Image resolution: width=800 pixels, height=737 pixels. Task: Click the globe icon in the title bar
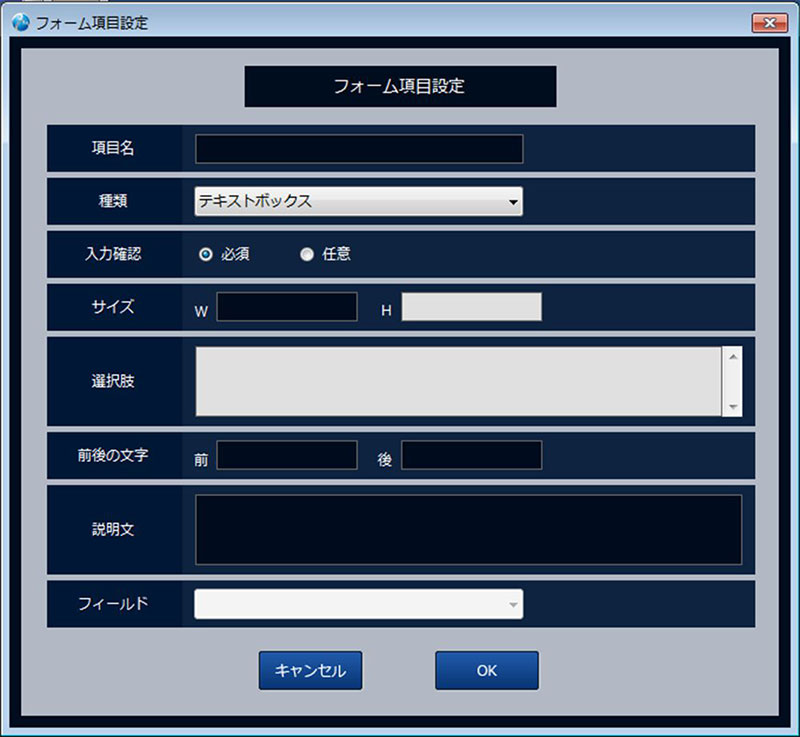tap(21, 22)
